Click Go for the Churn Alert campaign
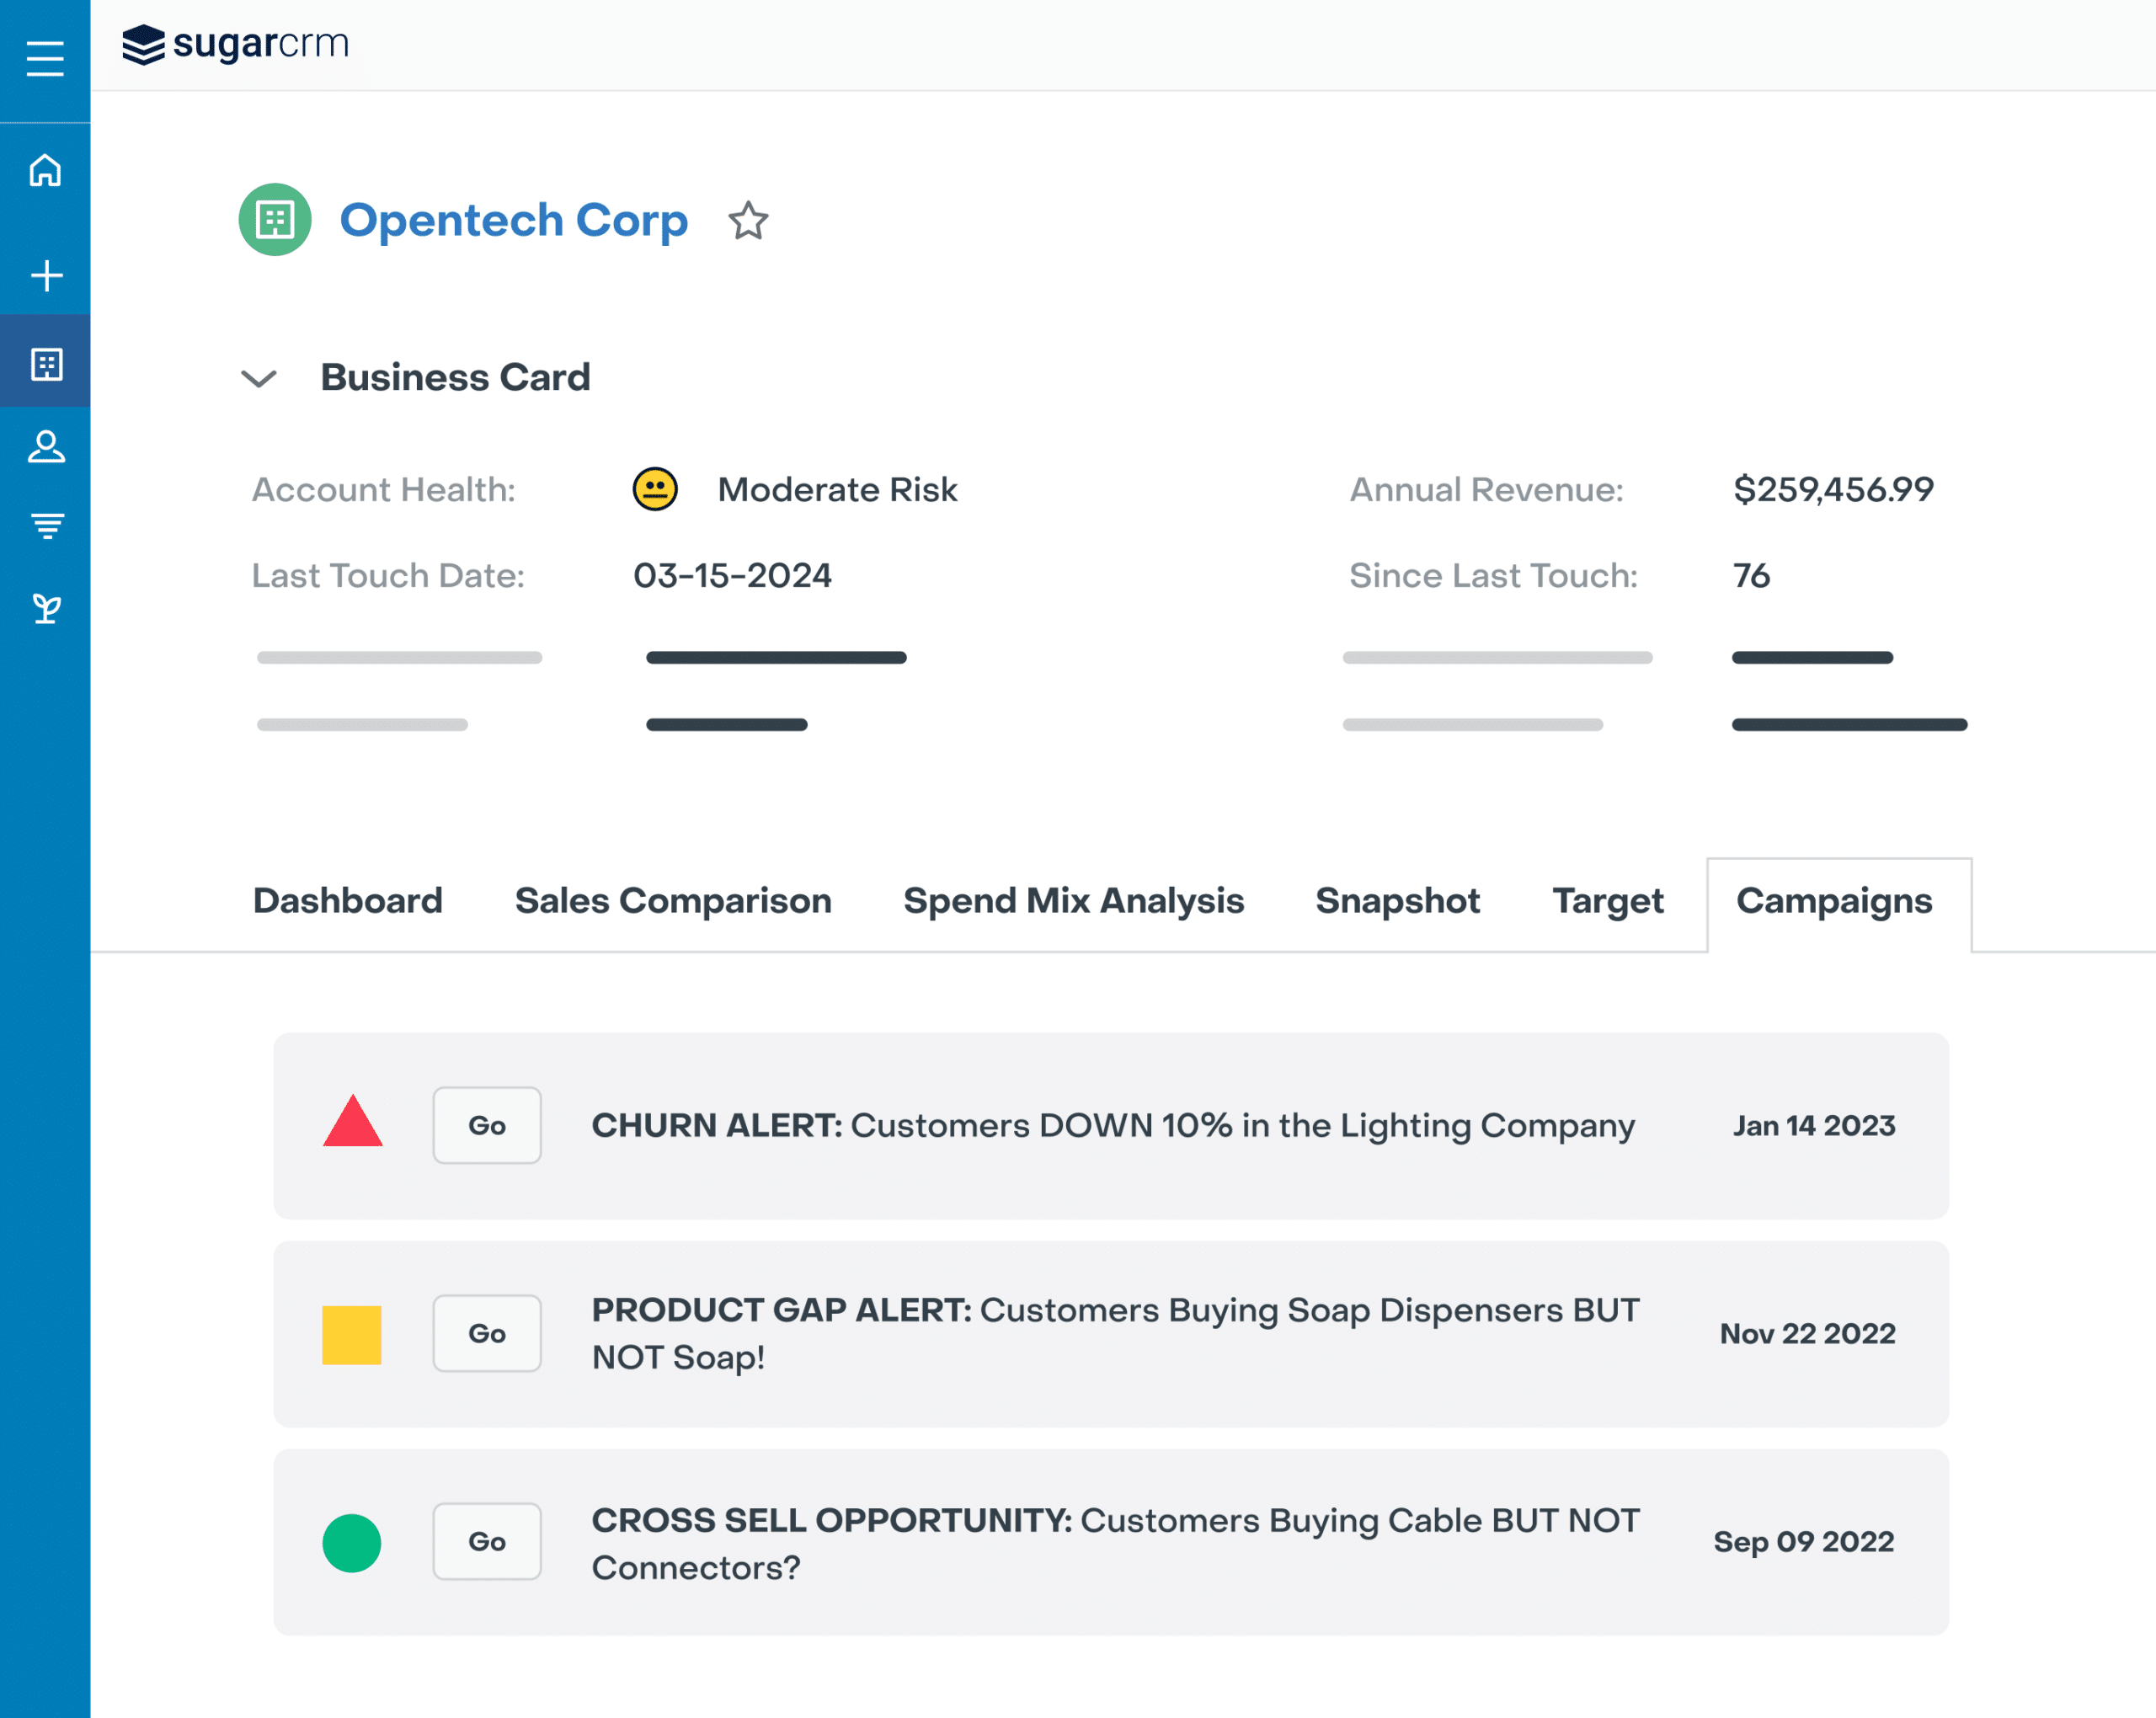The image size is (2156, 1718). coord(488,1123)
